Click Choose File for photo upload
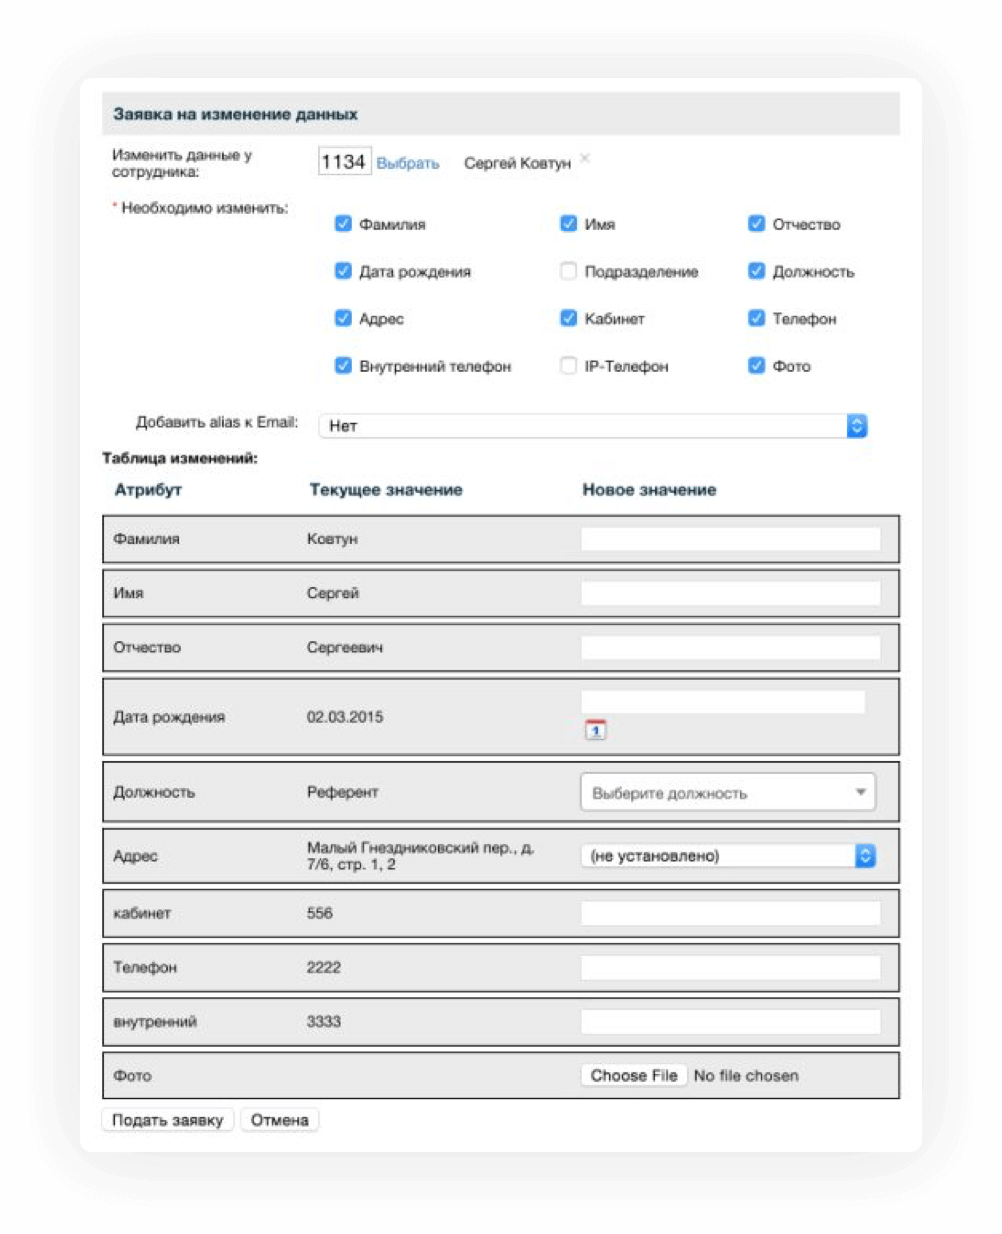Image resolution: width=1002 pixels, height=1234 pixels. [633, 1076]
